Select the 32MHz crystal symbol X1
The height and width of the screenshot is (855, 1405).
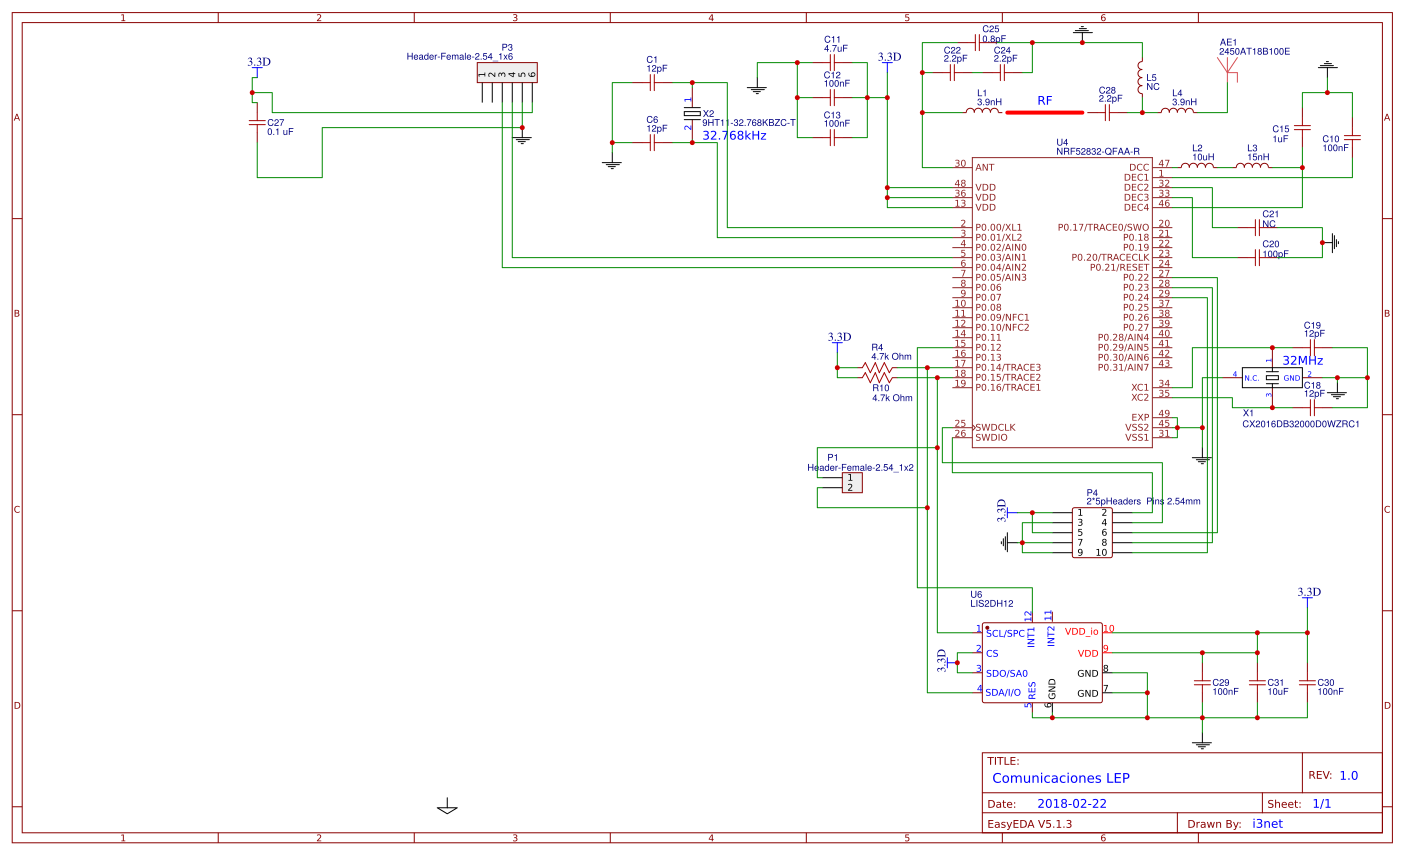1270,378
